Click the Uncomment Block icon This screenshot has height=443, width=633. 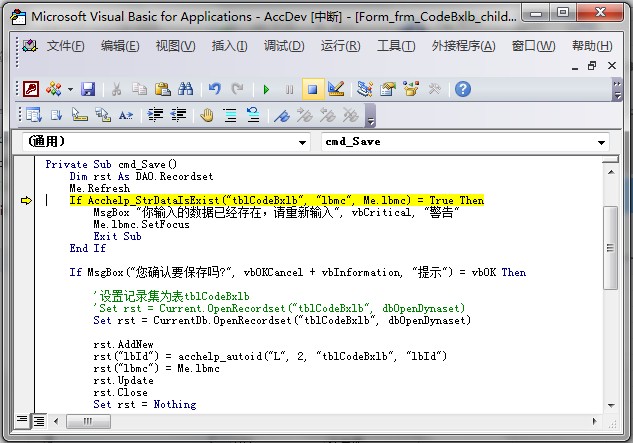[x=253, y=115]
